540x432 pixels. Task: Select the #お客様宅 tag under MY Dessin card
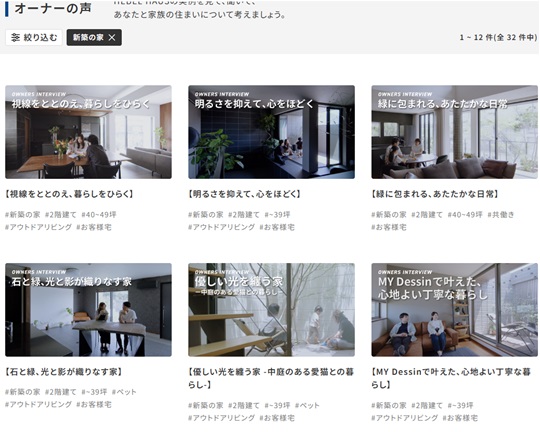460,418
